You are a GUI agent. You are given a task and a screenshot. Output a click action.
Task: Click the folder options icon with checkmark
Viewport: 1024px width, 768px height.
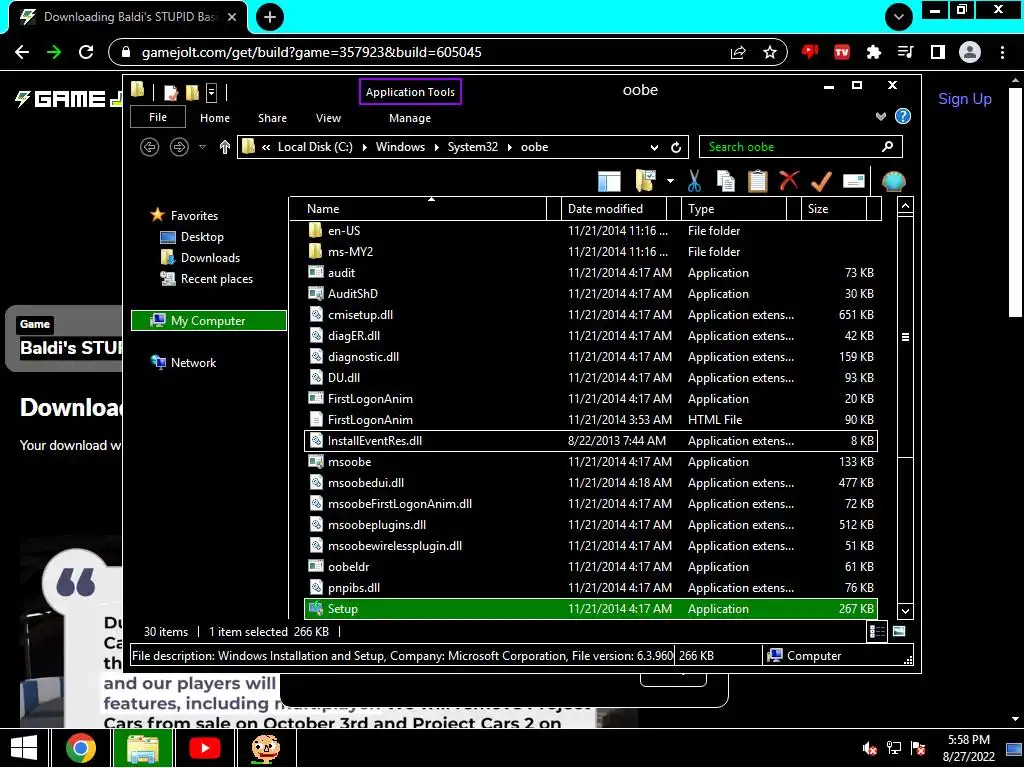(645, 181)
